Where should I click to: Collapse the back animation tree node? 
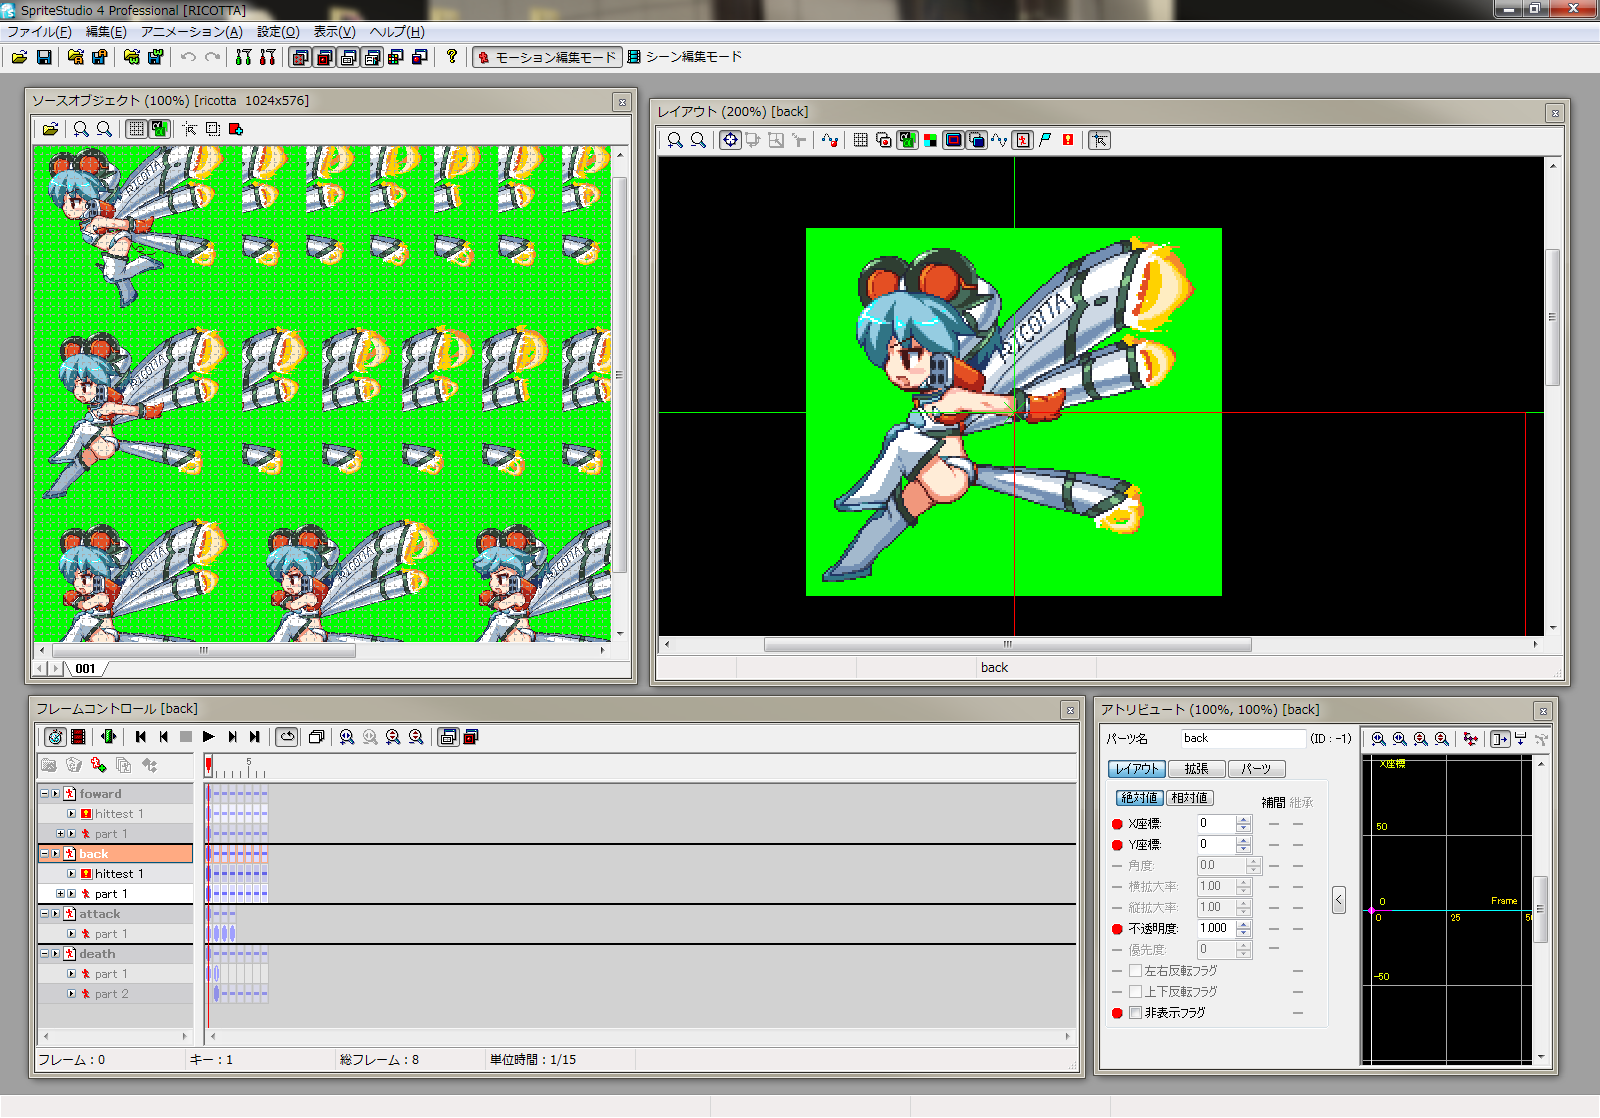44,854
